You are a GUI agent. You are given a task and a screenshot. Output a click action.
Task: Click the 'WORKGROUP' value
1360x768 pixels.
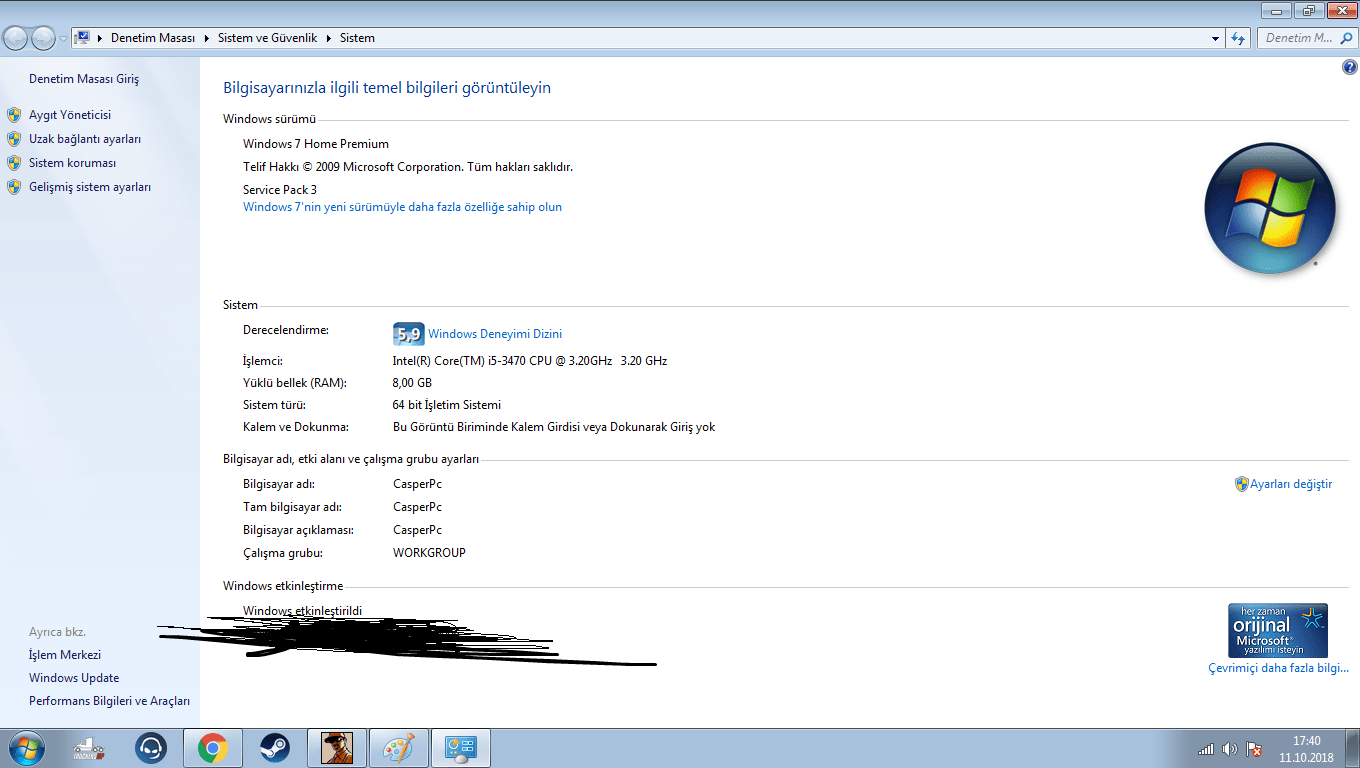429,553
